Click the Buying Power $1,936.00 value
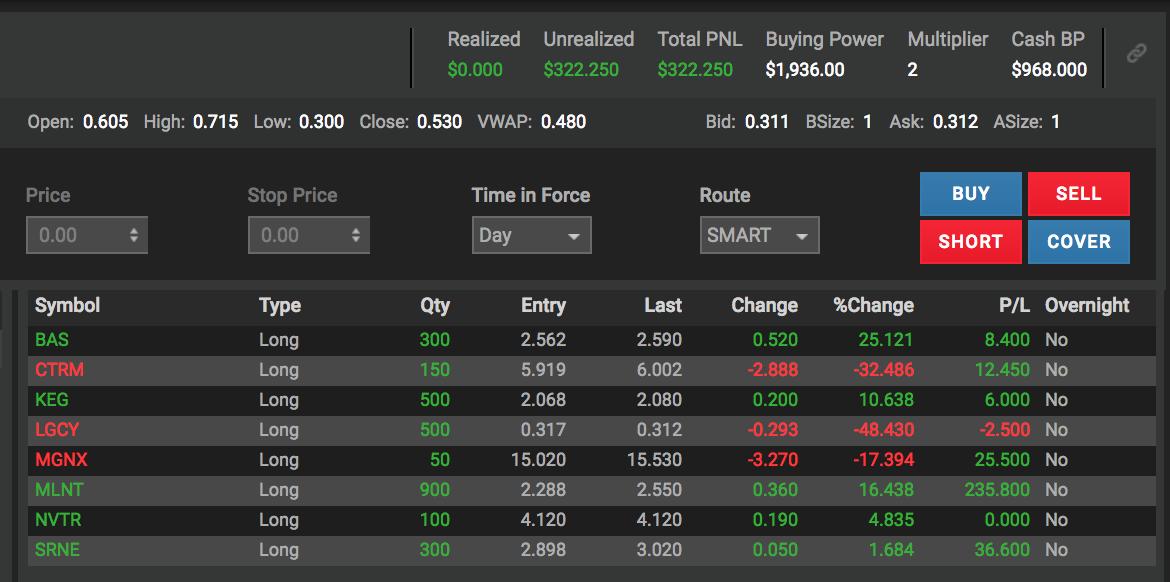The width and height of the screenshot is (1170, 582). click(805, 69)
